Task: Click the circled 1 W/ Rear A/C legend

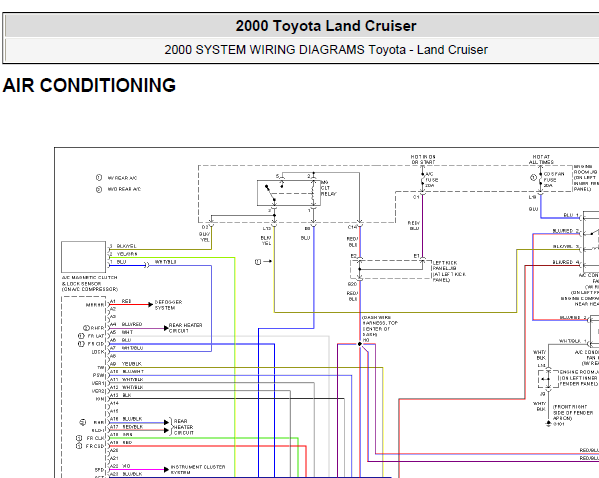Action: [116, 178]
